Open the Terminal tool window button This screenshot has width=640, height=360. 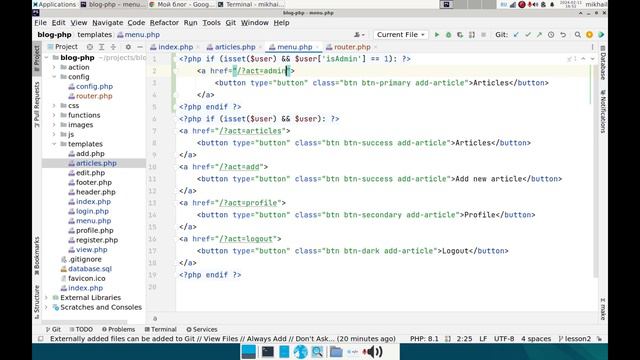161,329
